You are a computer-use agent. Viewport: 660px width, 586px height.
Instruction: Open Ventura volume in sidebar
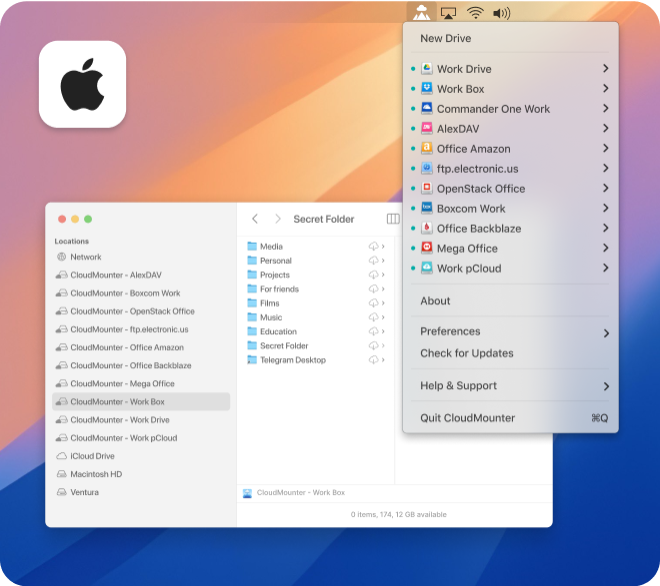tap(141, 492)
